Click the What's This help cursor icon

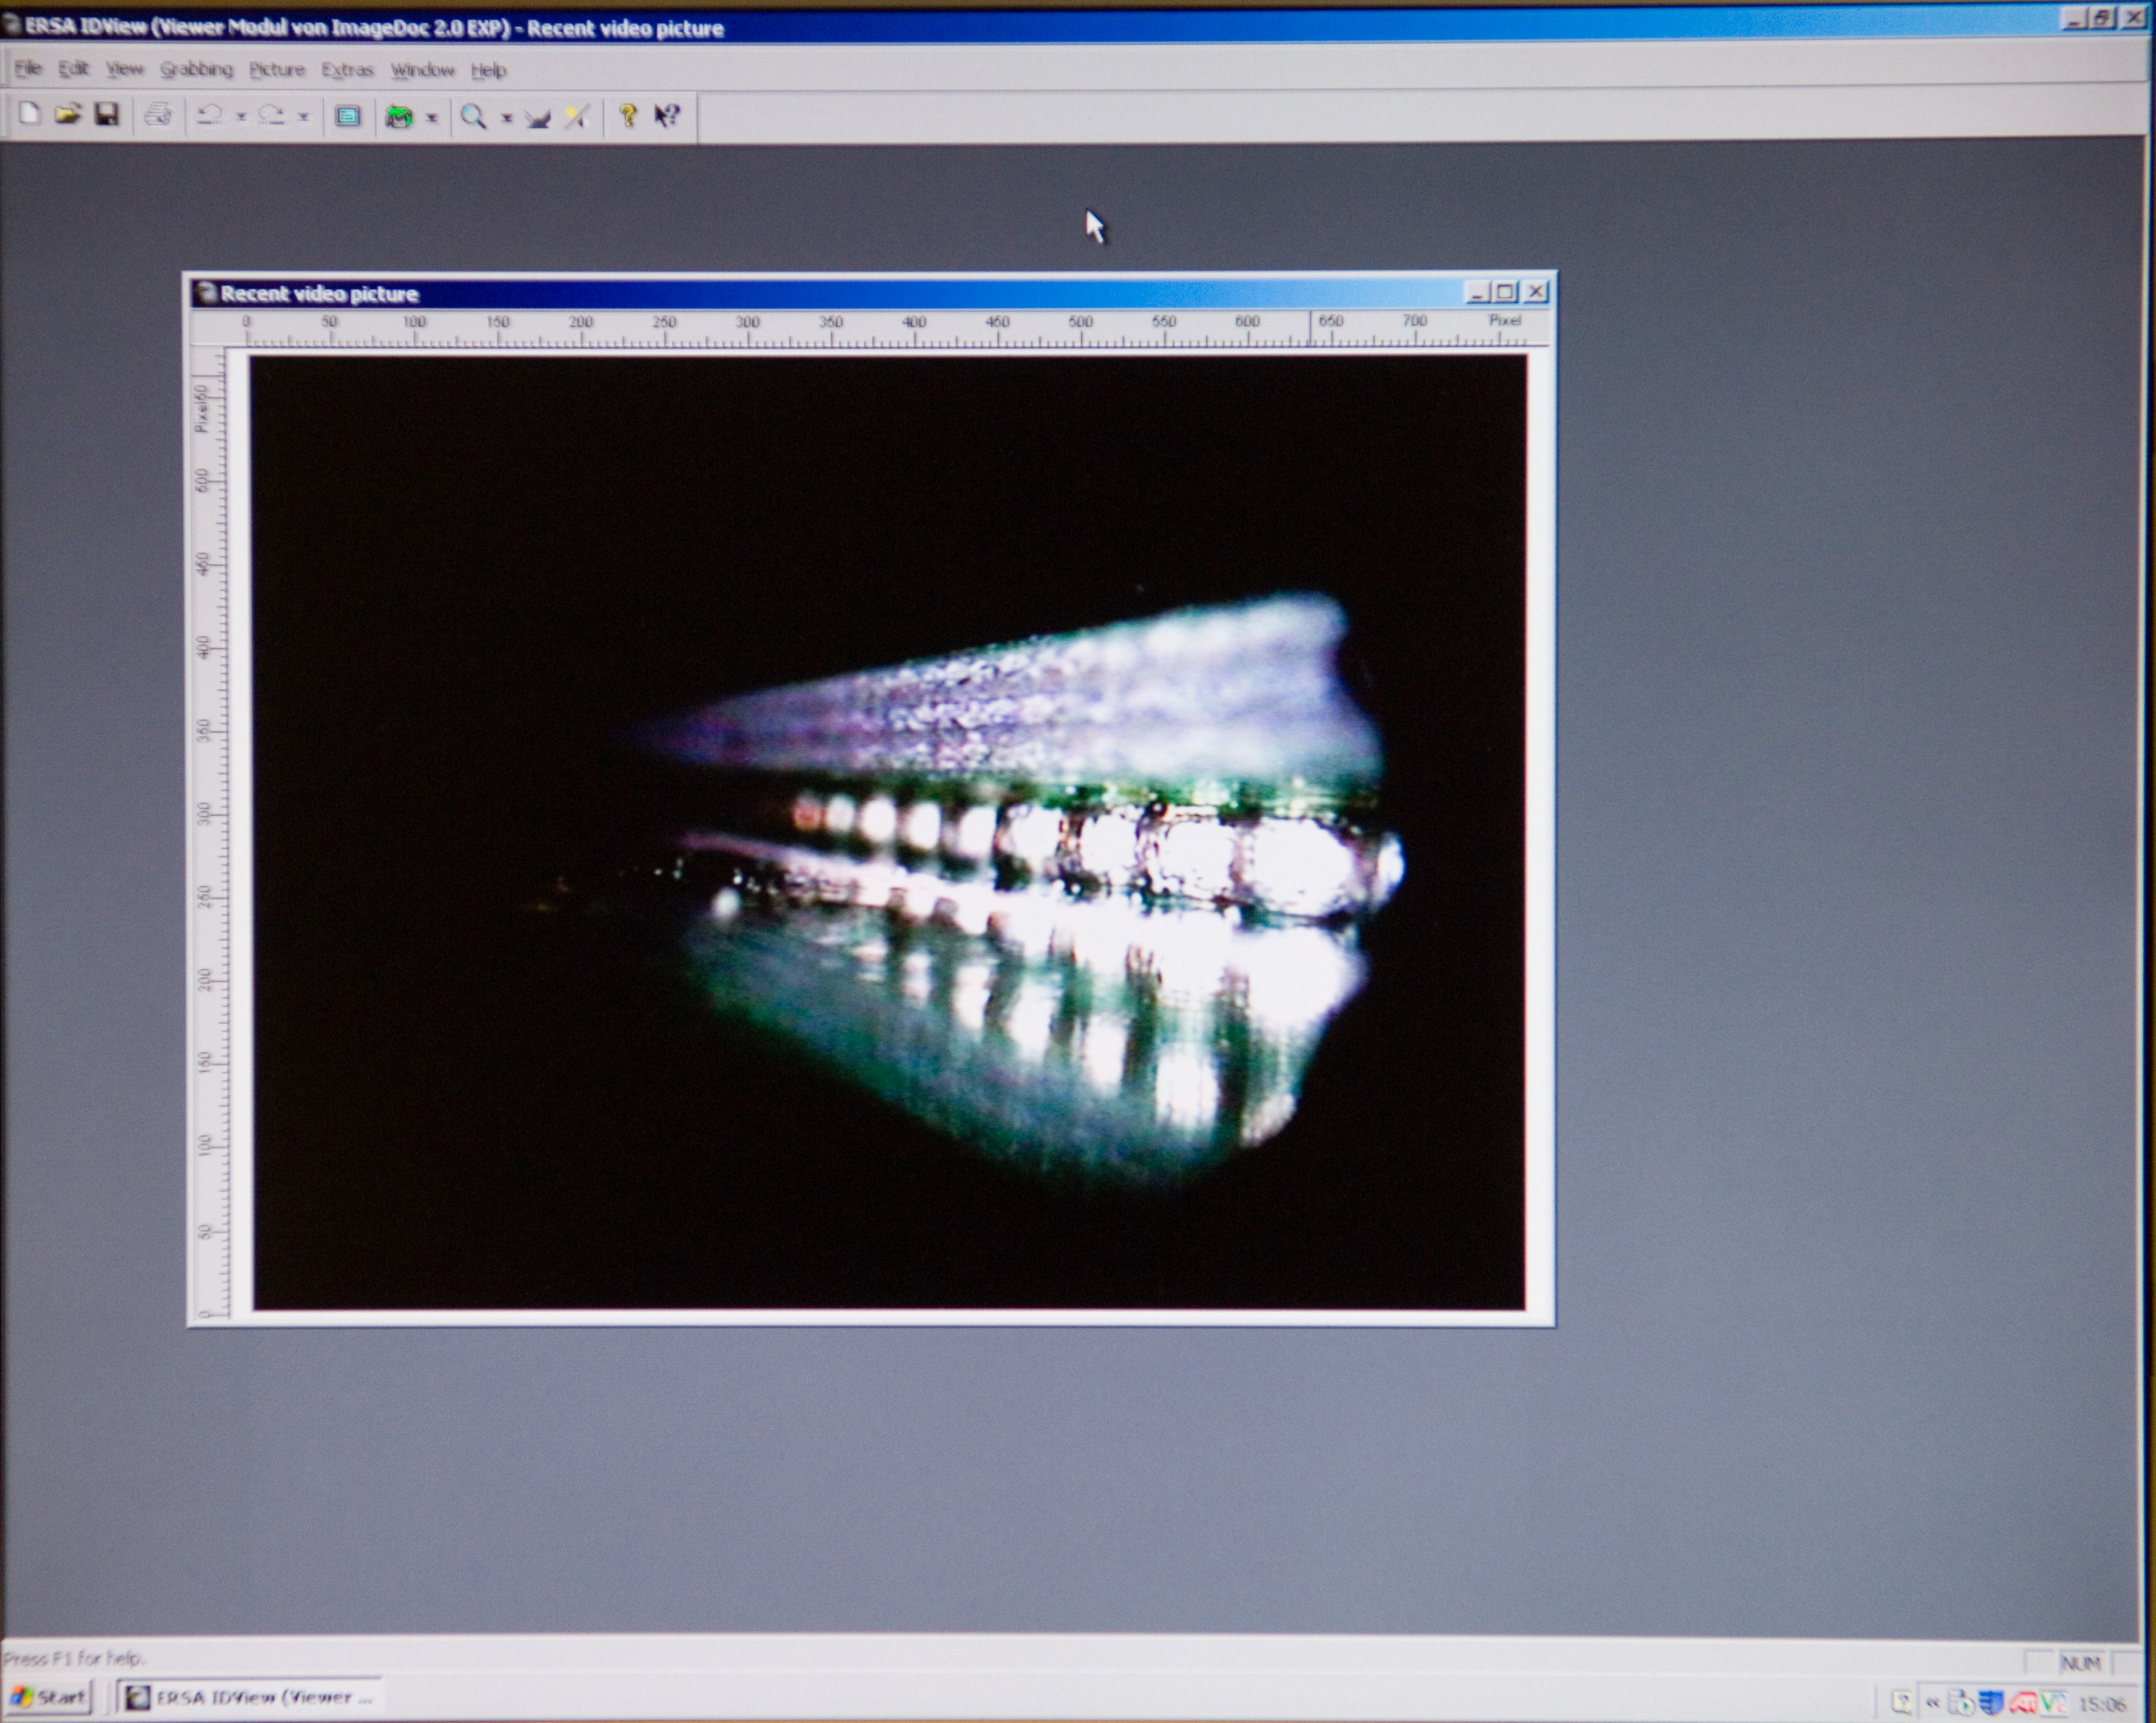click(x=667, y=116)
